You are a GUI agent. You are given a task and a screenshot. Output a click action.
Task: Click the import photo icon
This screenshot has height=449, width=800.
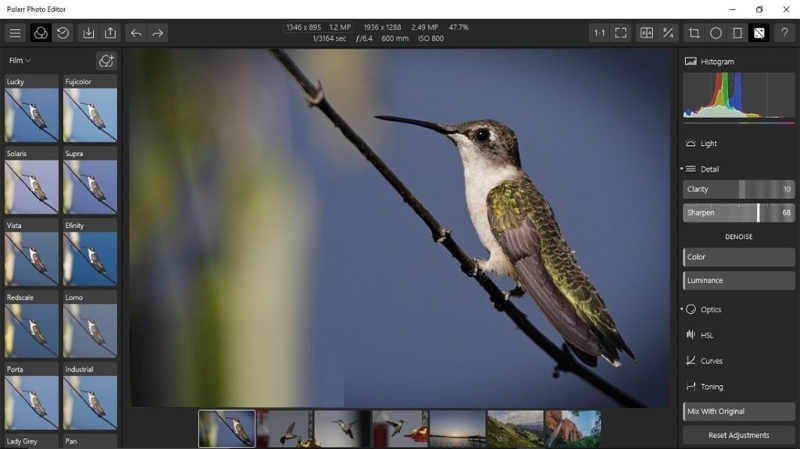[x=88, y=33]
